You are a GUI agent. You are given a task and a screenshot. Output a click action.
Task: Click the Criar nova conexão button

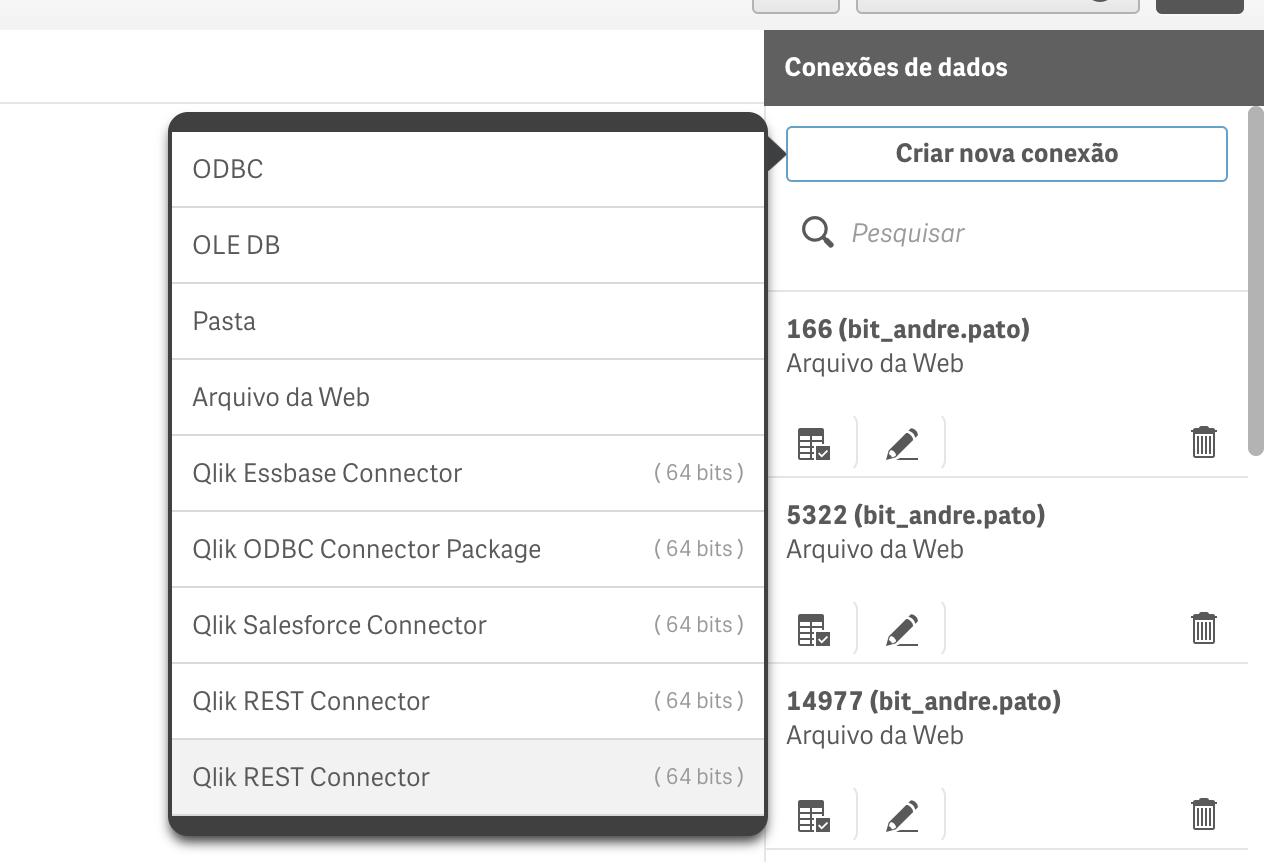(x=1006, y=154)
